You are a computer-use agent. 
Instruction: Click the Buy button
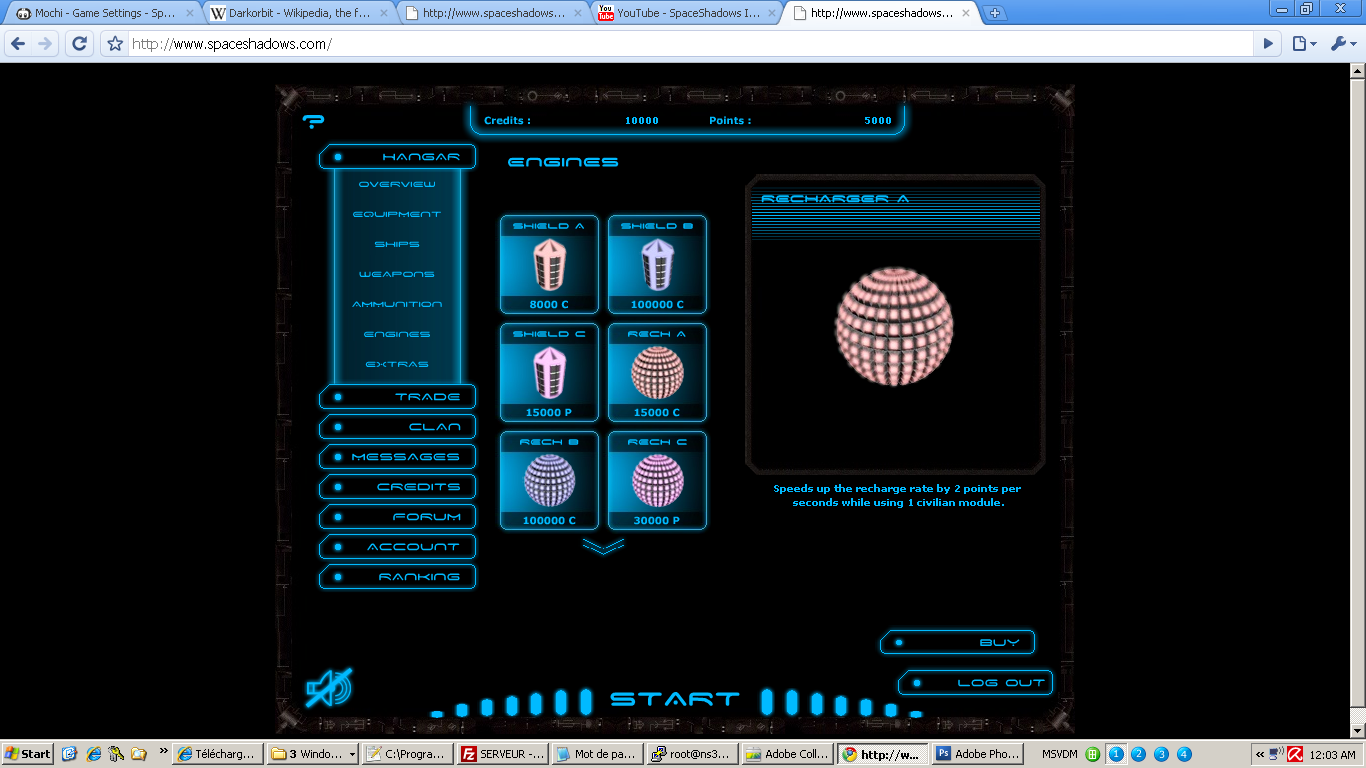click(957, 642)
